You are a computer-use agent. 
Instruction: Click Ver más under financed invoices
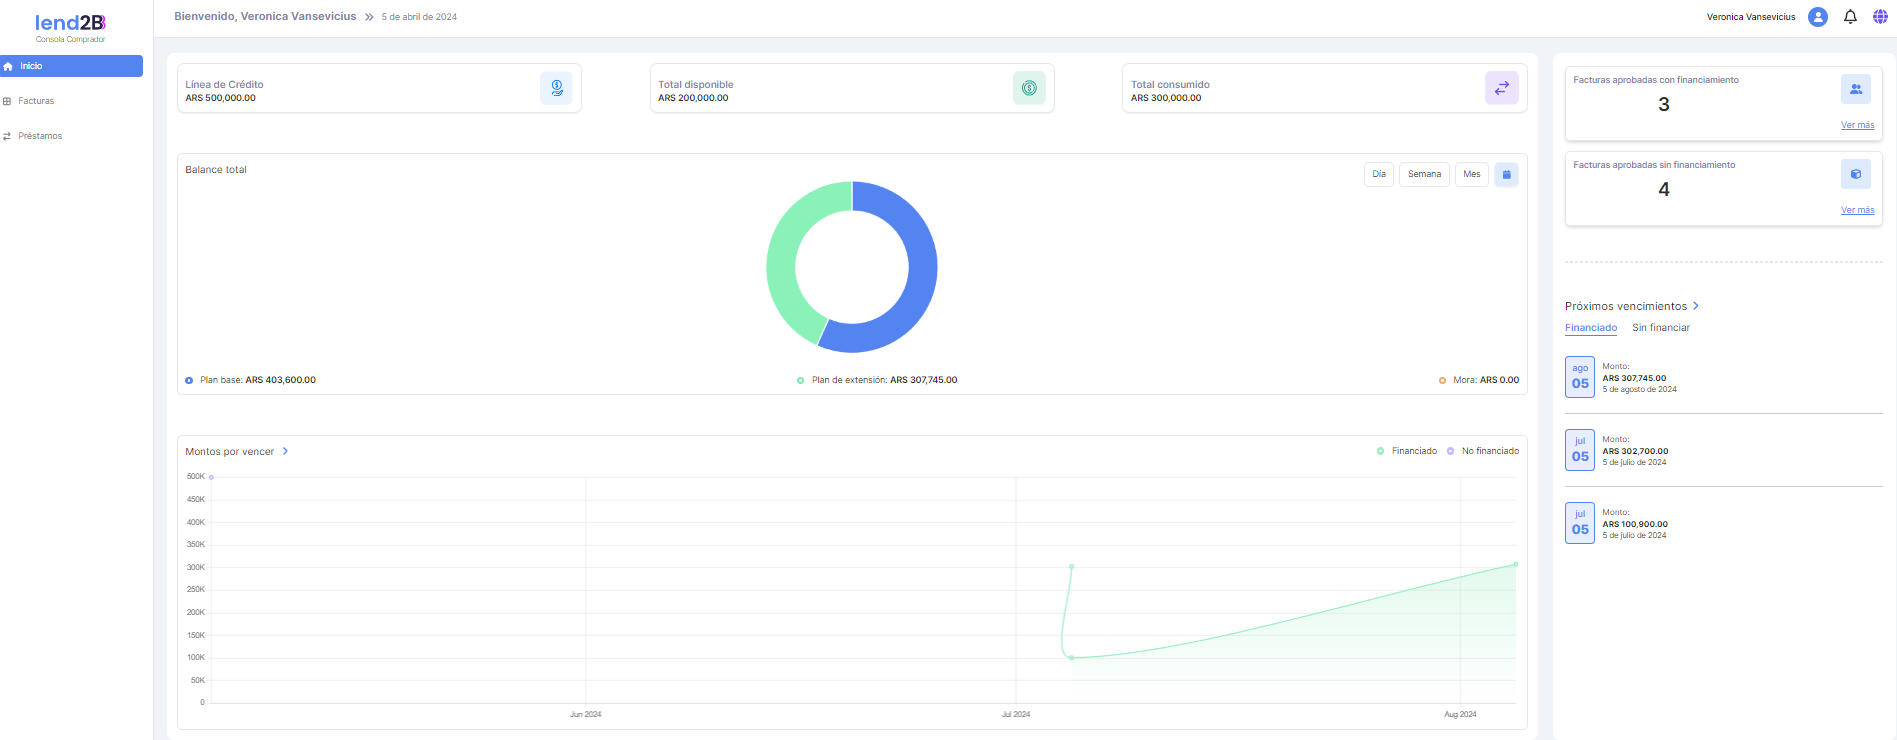pos(1857,125)
